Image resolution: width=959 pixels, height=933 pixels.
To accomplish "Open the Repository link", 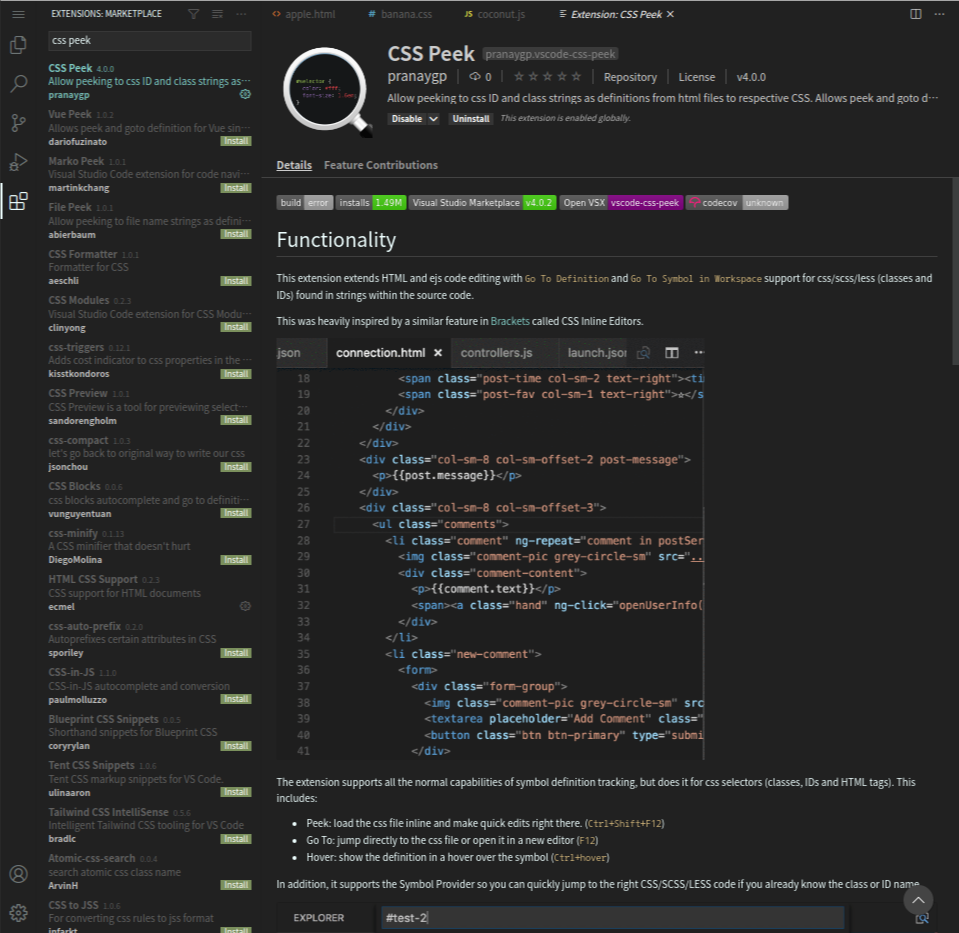I will tap(630, 77).
